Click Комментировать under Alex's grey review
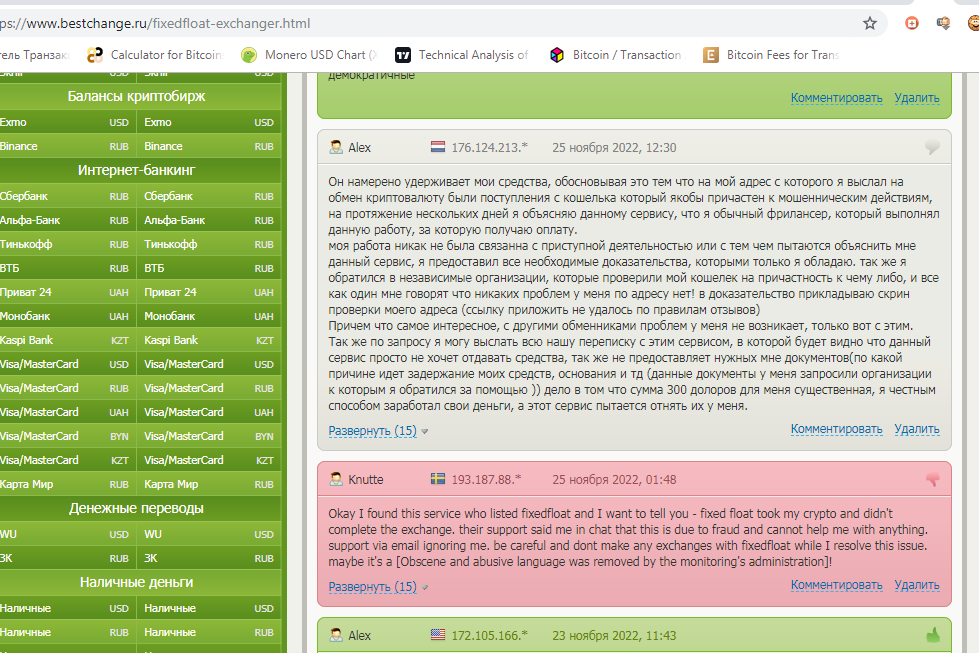The width and height of the screenshot is (979, 653). 837,429
